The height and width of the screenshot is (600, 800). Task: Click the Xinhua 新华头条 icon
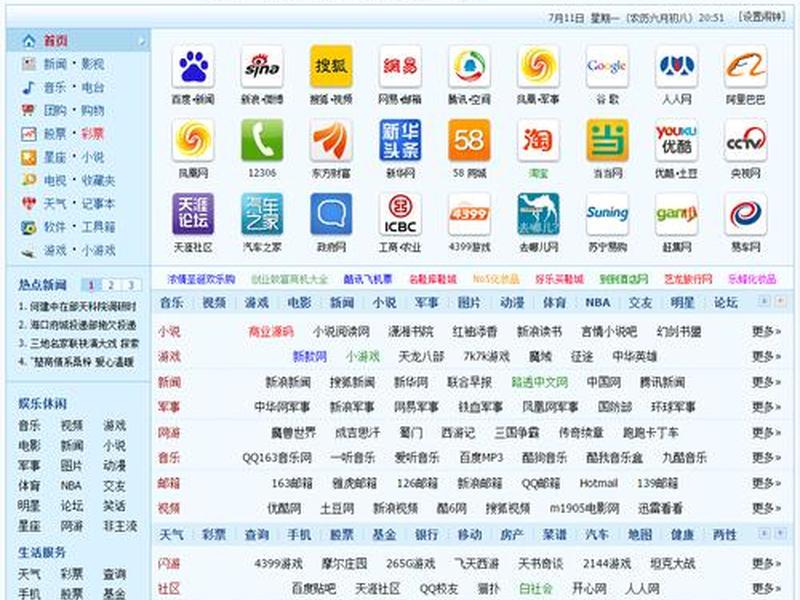(x=400, y=140)
